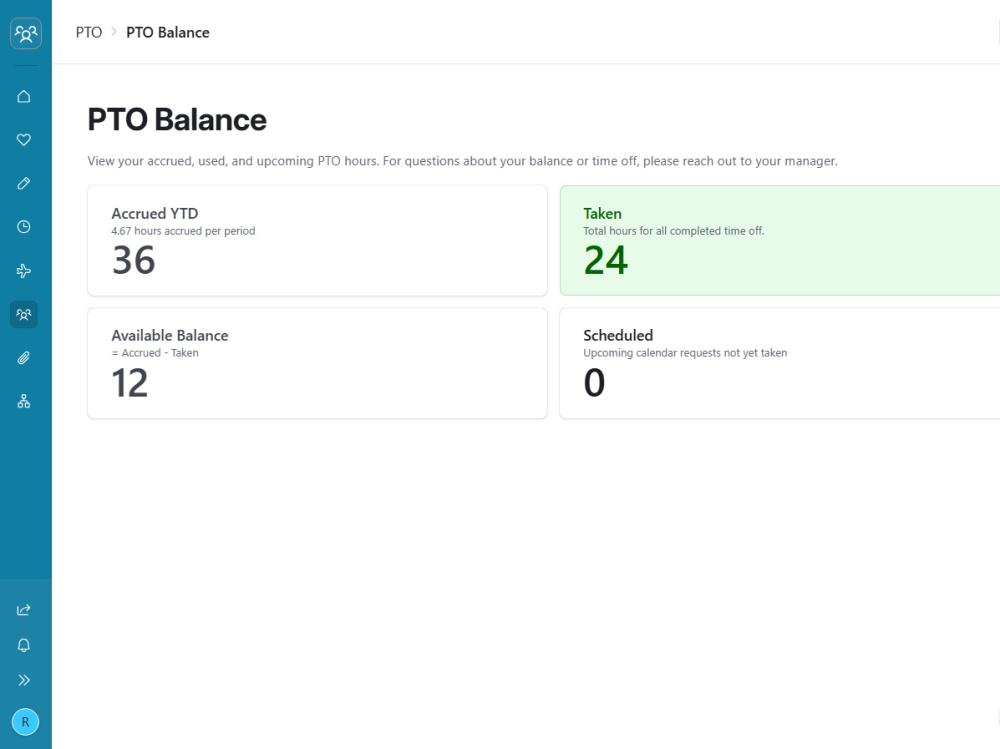Select the heart icon in sidebar
1000x749 pixels.
click(24, 140)
